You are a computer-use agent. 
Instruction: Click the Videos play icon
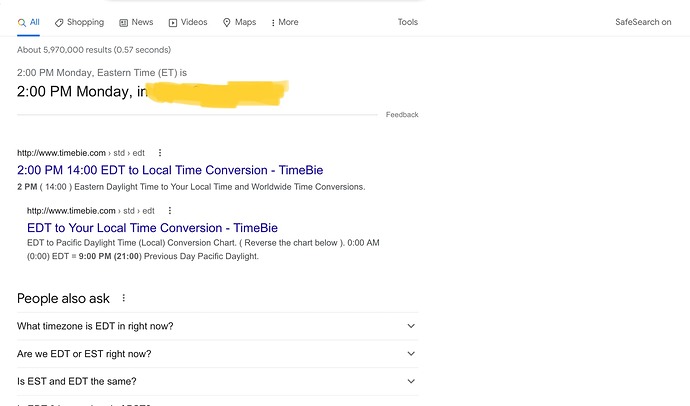pyautogui.click(x=173, y=22)
